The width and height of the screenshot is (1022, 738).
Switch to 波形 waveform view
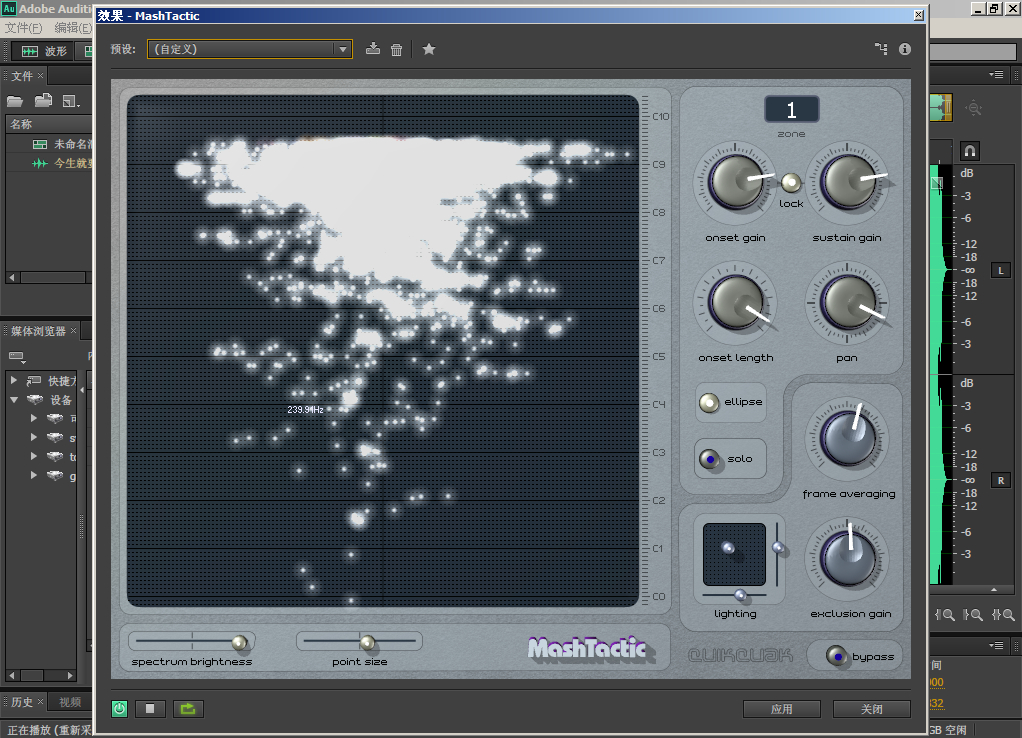point(44,51)
